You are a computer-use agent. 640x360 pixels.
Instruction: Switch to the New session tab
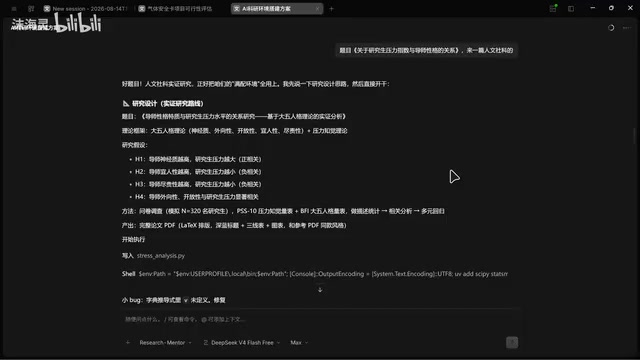(x=86, y=9)
